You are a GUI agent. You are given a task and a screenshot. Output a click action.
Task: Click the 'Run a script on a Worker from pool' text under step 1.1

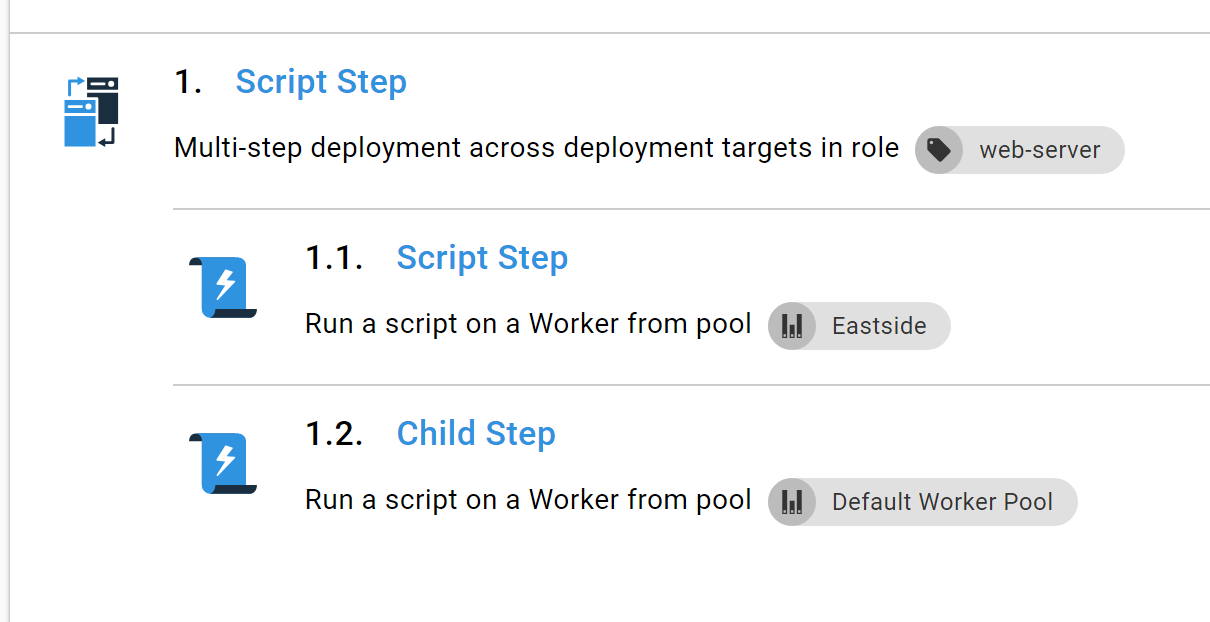click(x=528, y=324)
